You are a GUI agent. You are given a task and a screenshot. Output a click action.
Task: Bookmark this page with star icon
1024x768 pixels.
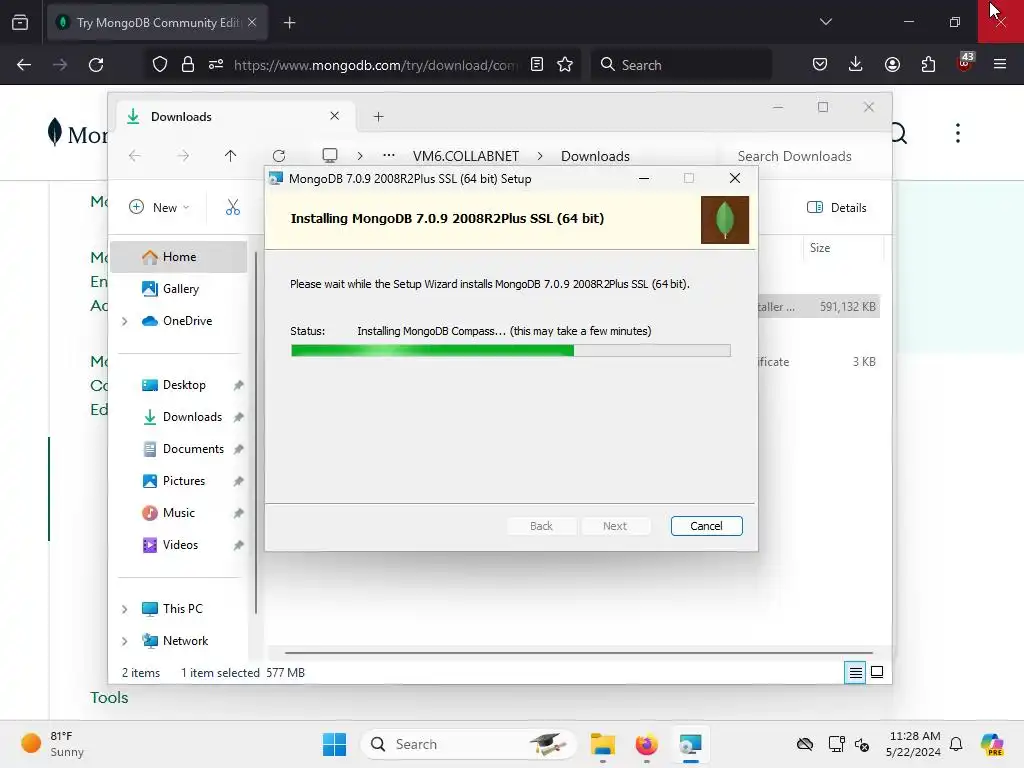coord(565,65)
